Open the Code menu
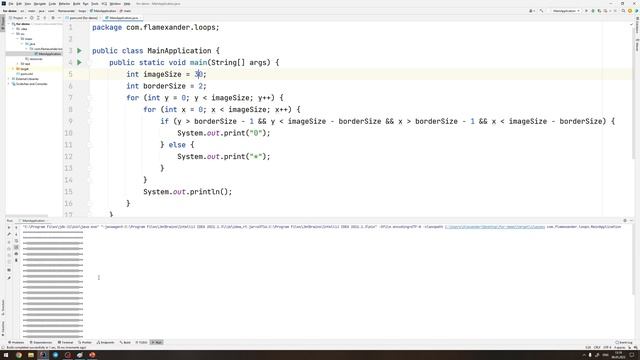This screenshot has height=360, width=640. [x=52, y=4]
